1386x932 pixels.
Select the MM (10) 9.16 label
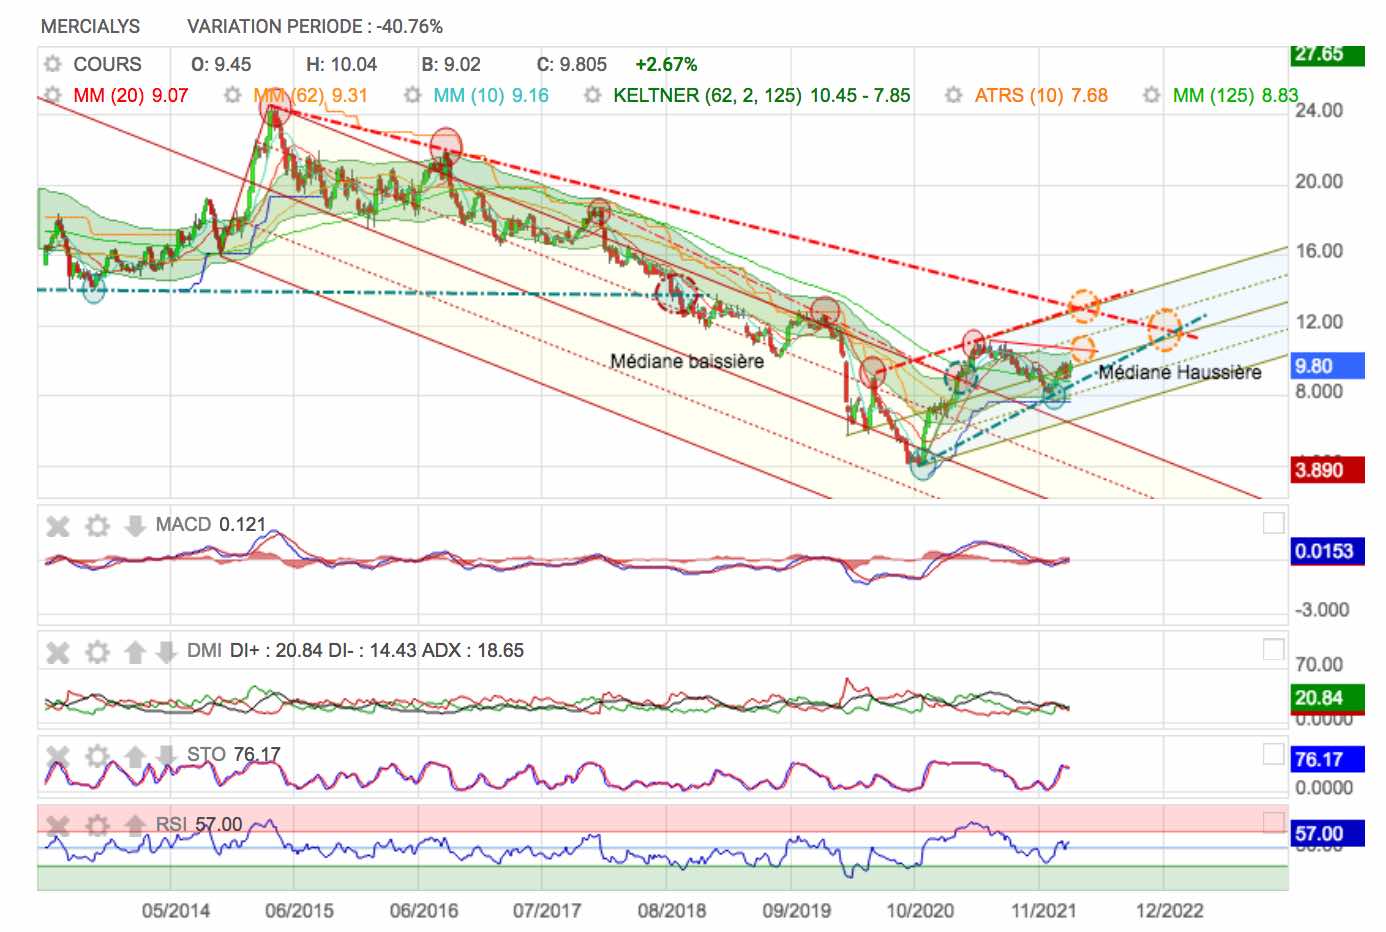coord(491,95)
